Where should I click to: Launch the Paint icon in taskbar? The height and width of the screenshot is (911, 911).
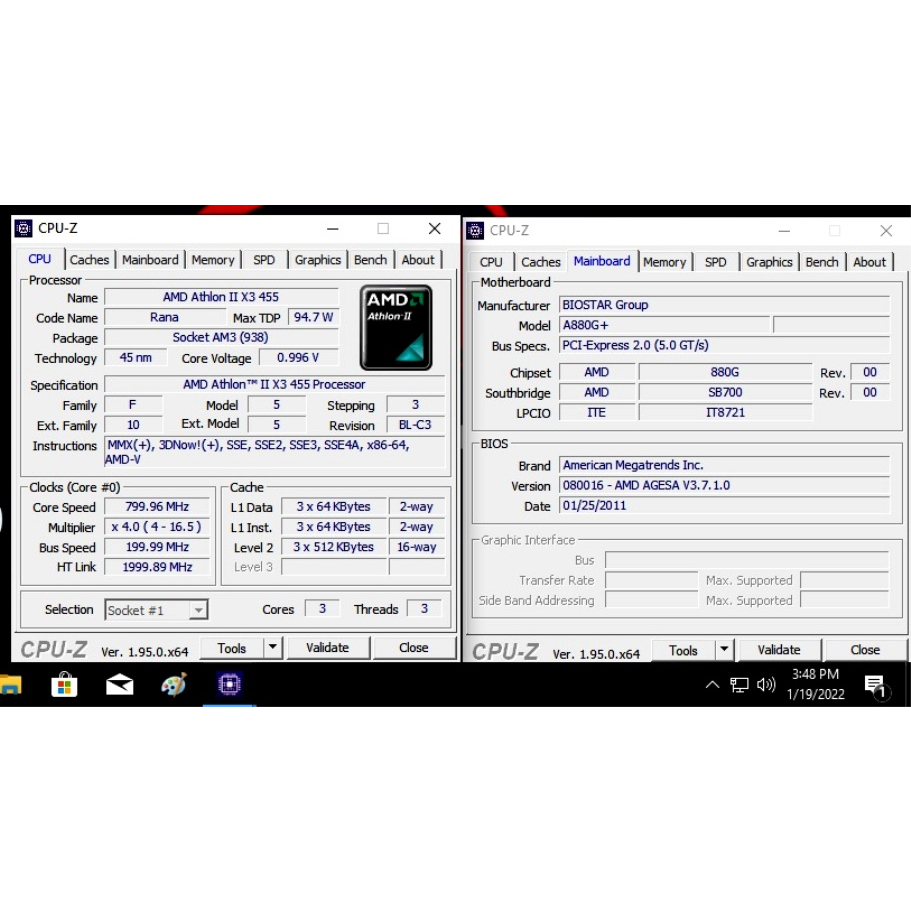point(174,685)
